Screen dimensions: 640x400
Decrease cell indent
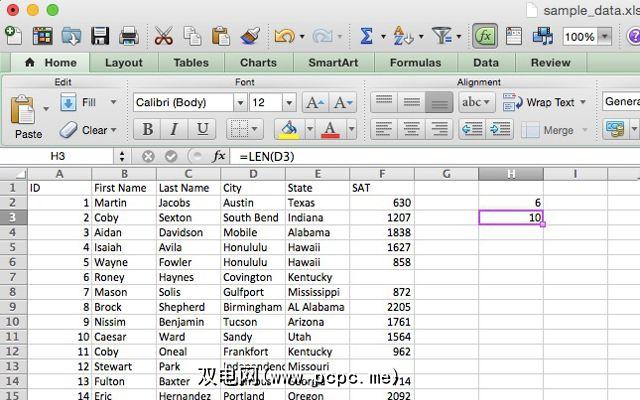473,129
